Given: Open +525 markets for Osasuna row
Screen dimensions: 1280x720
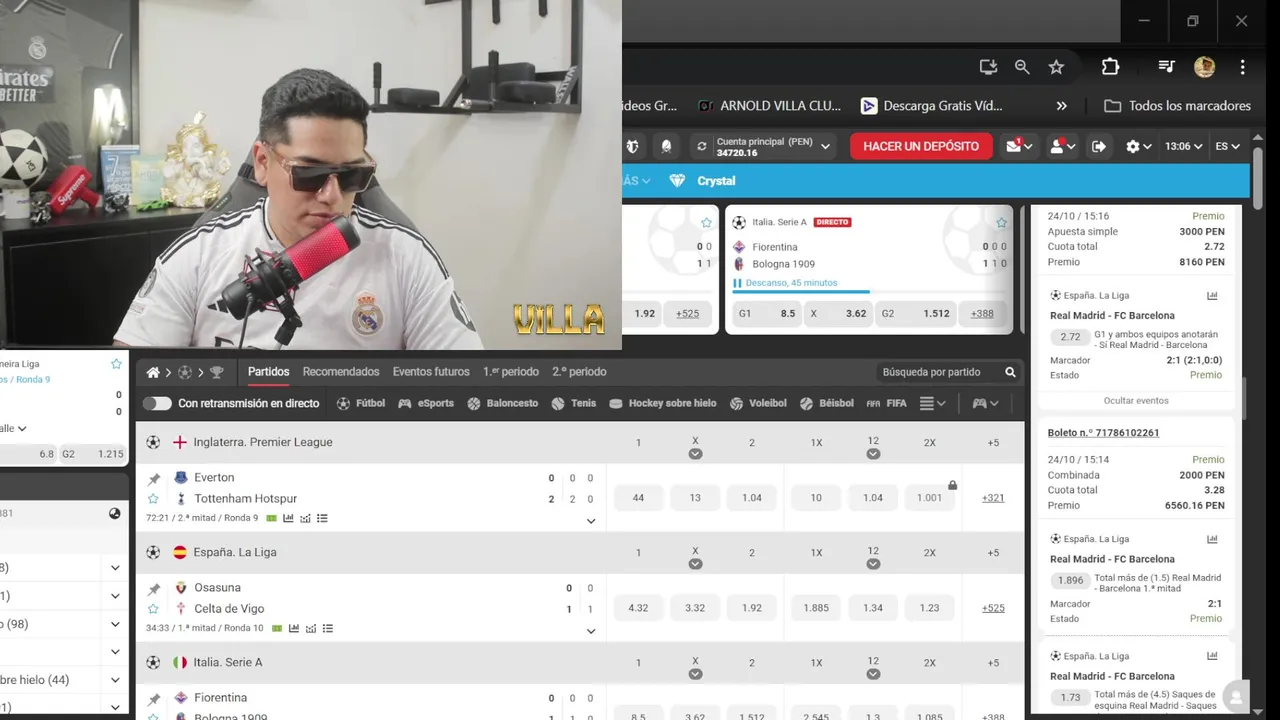Looking at the screenshot, I should pyautogui.click(x=993, y=607).
